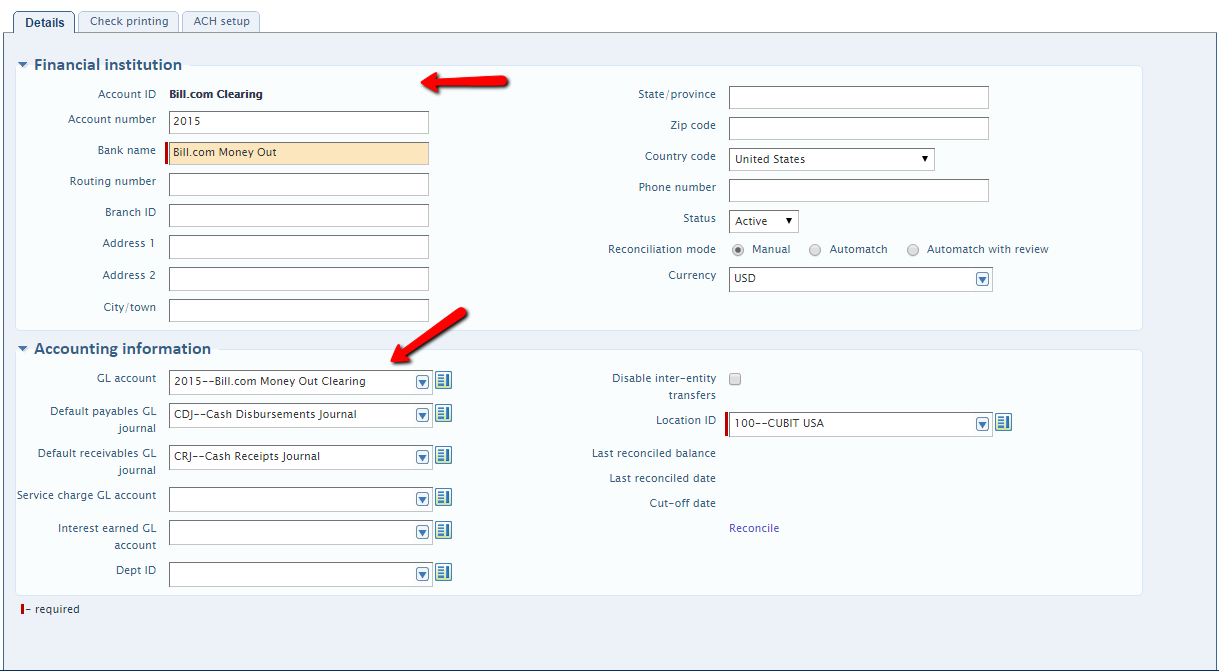Click the Address 2 field
Image resolution: width=1219 pixels, height=671 pixels.
click(x=299, y=279)
